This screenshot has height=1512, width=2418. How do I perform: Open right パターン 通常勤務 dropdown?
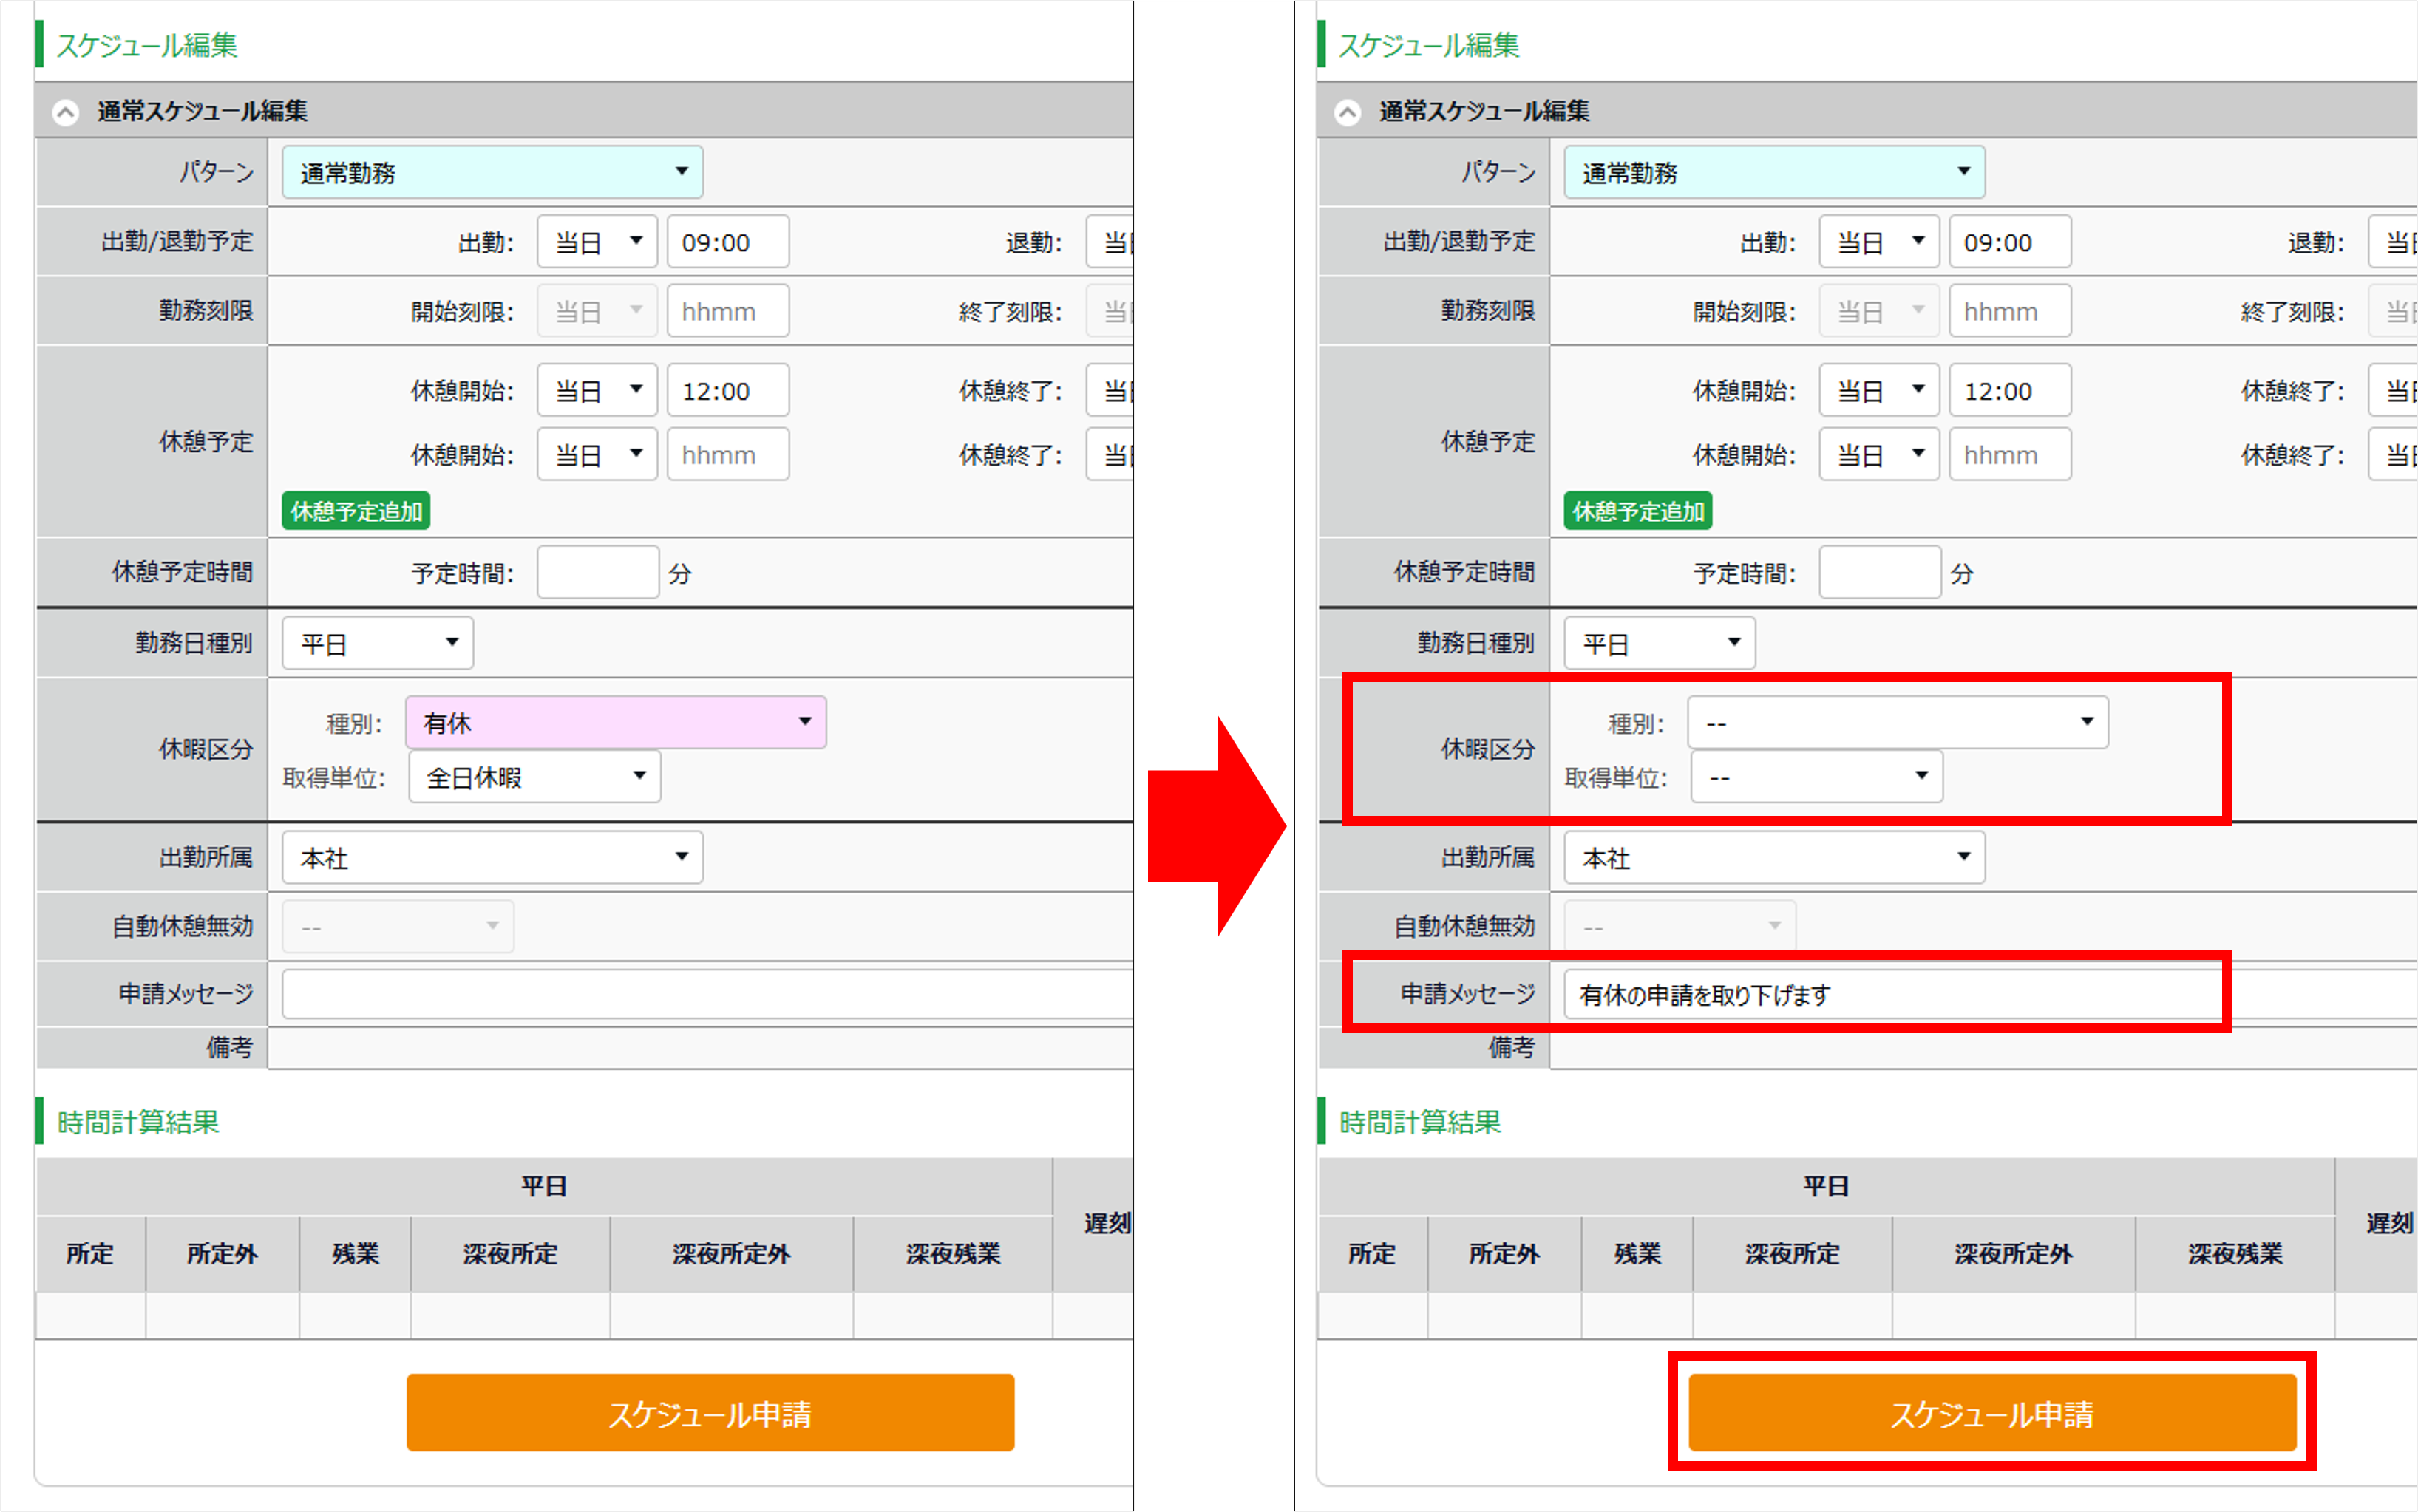tap(1774, 172)
